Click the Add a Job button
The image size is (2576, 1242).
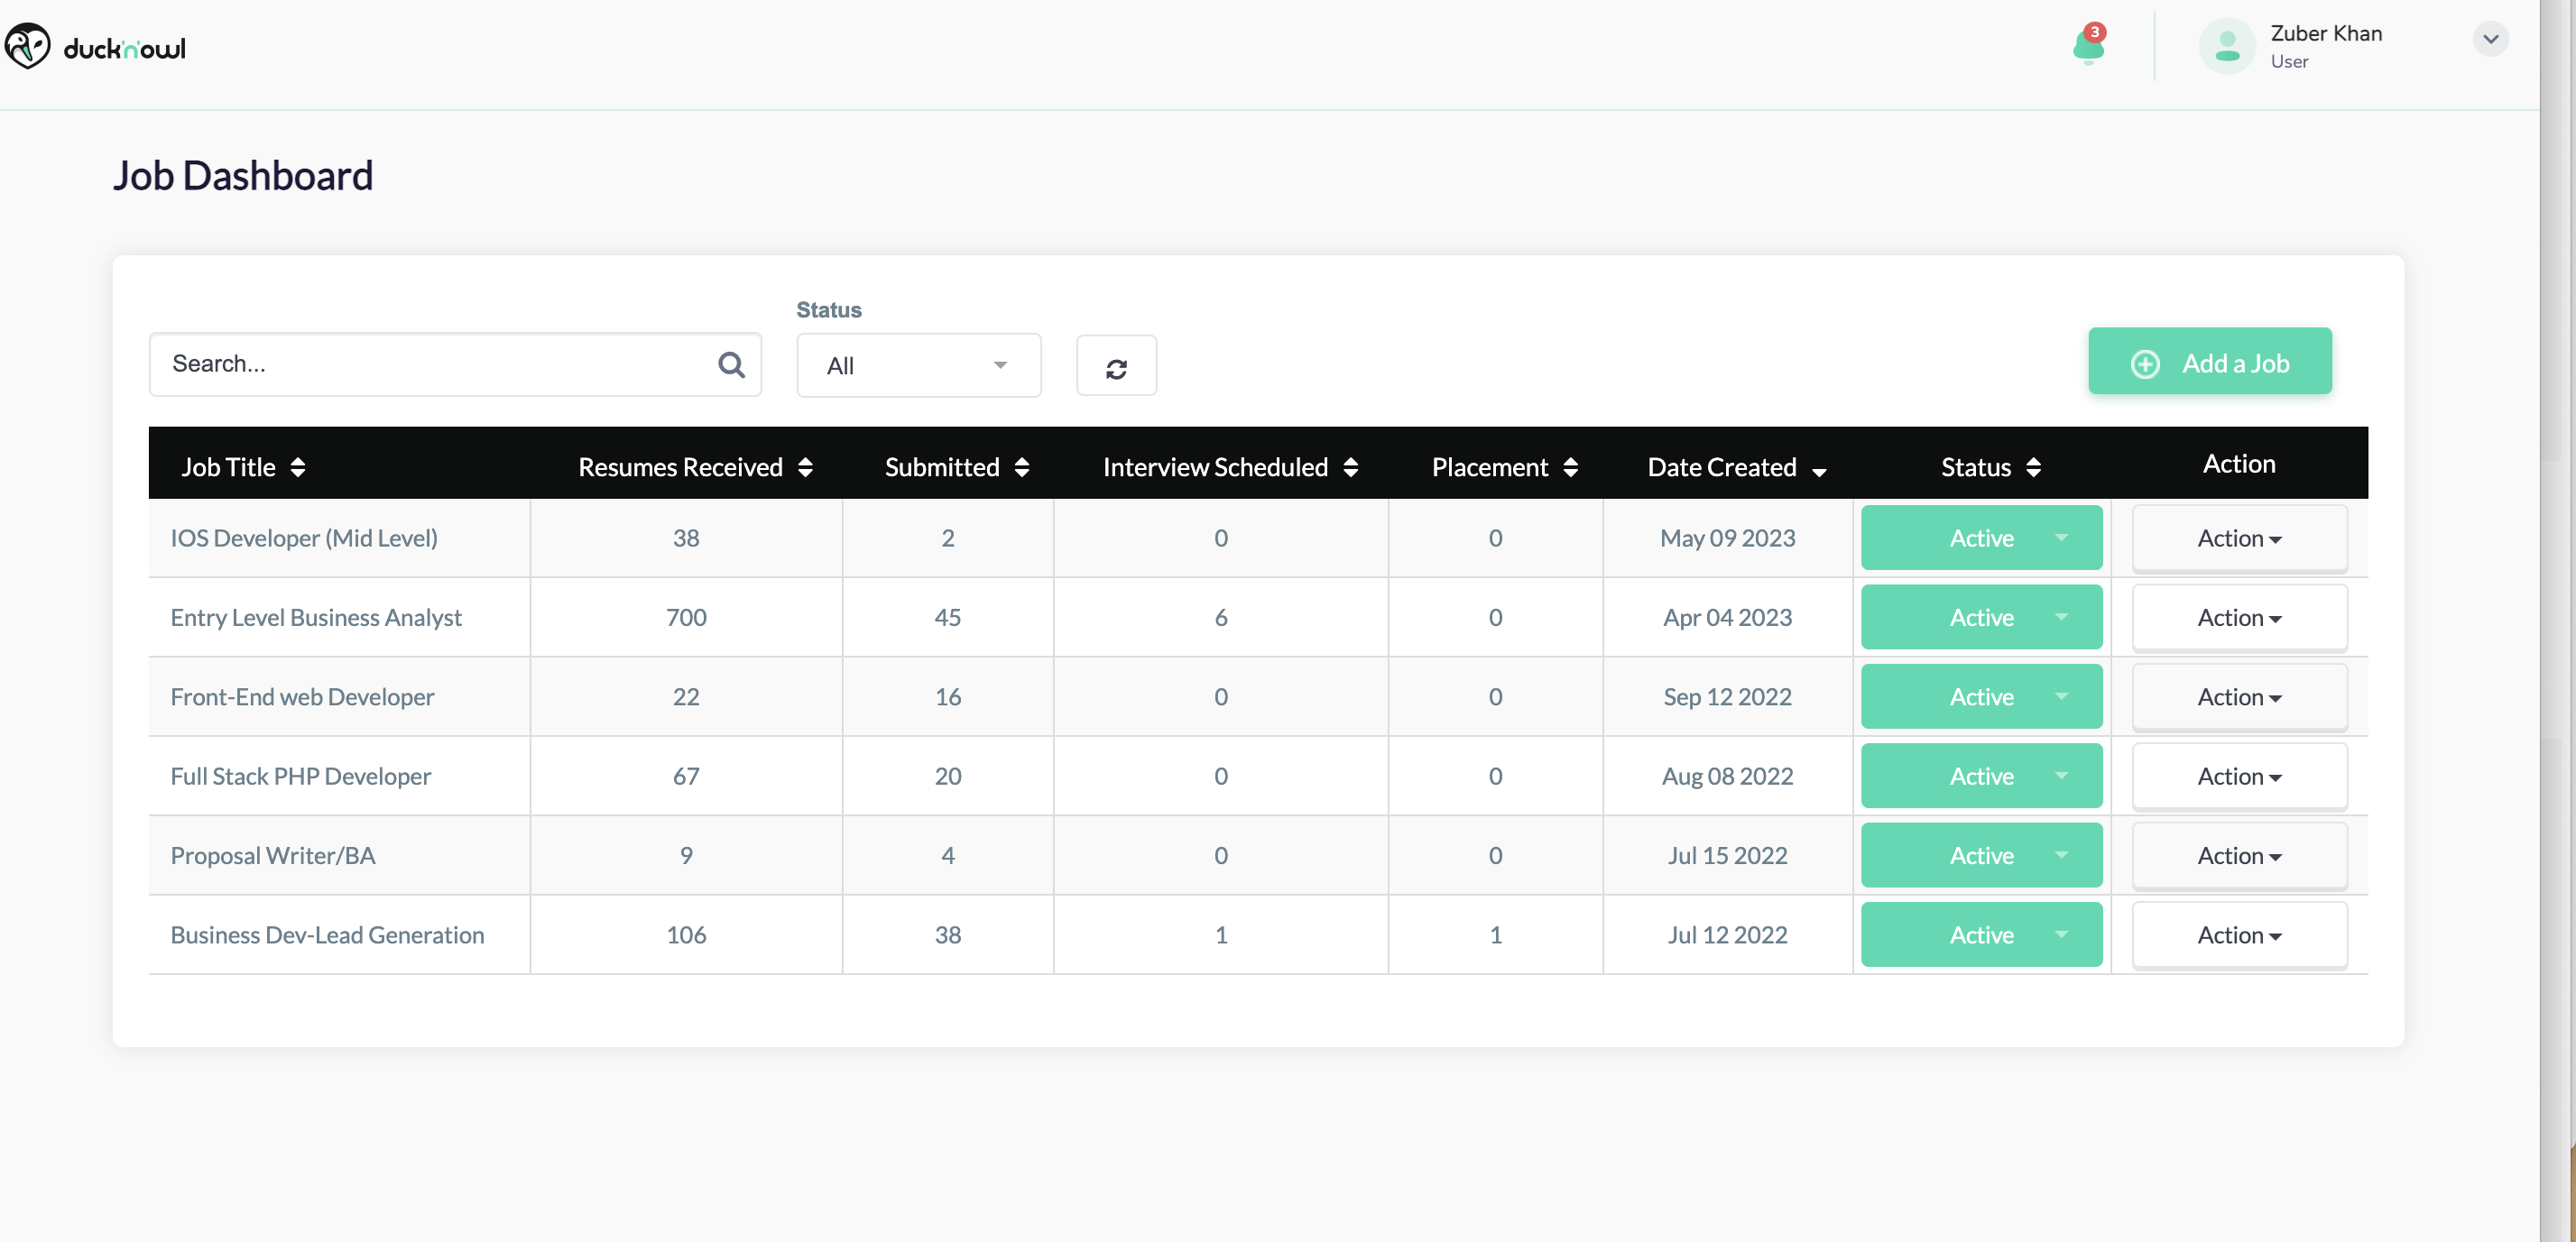tap(2209, 363)
